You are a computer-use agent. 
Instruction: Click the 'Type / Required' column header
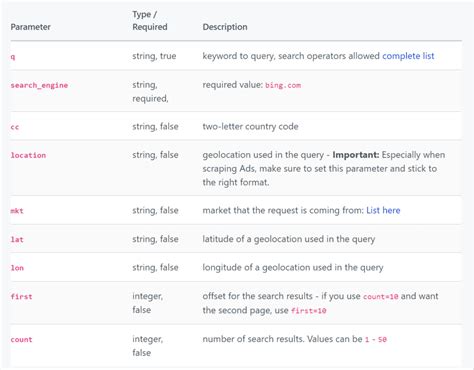[x=150, y=21]
